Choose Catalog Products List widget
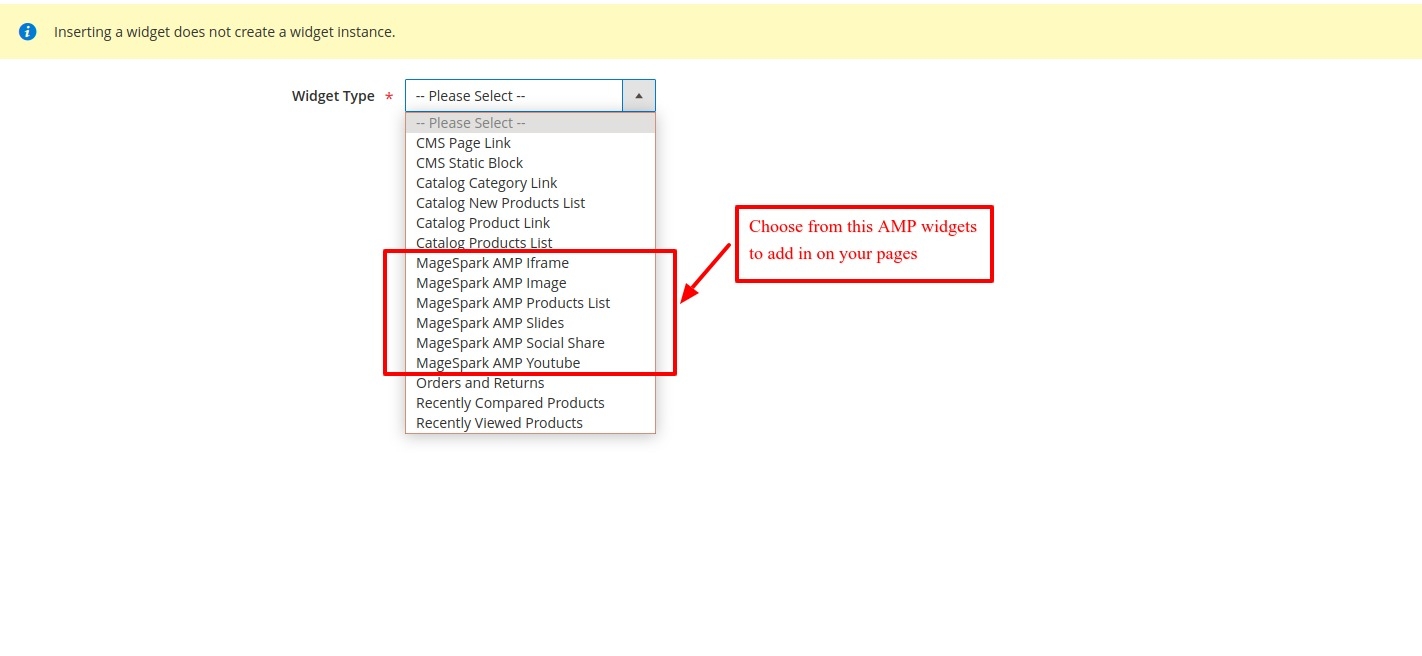Viewport: 1422px width, 656px height. pyautogui.click(x=530, y=243)
